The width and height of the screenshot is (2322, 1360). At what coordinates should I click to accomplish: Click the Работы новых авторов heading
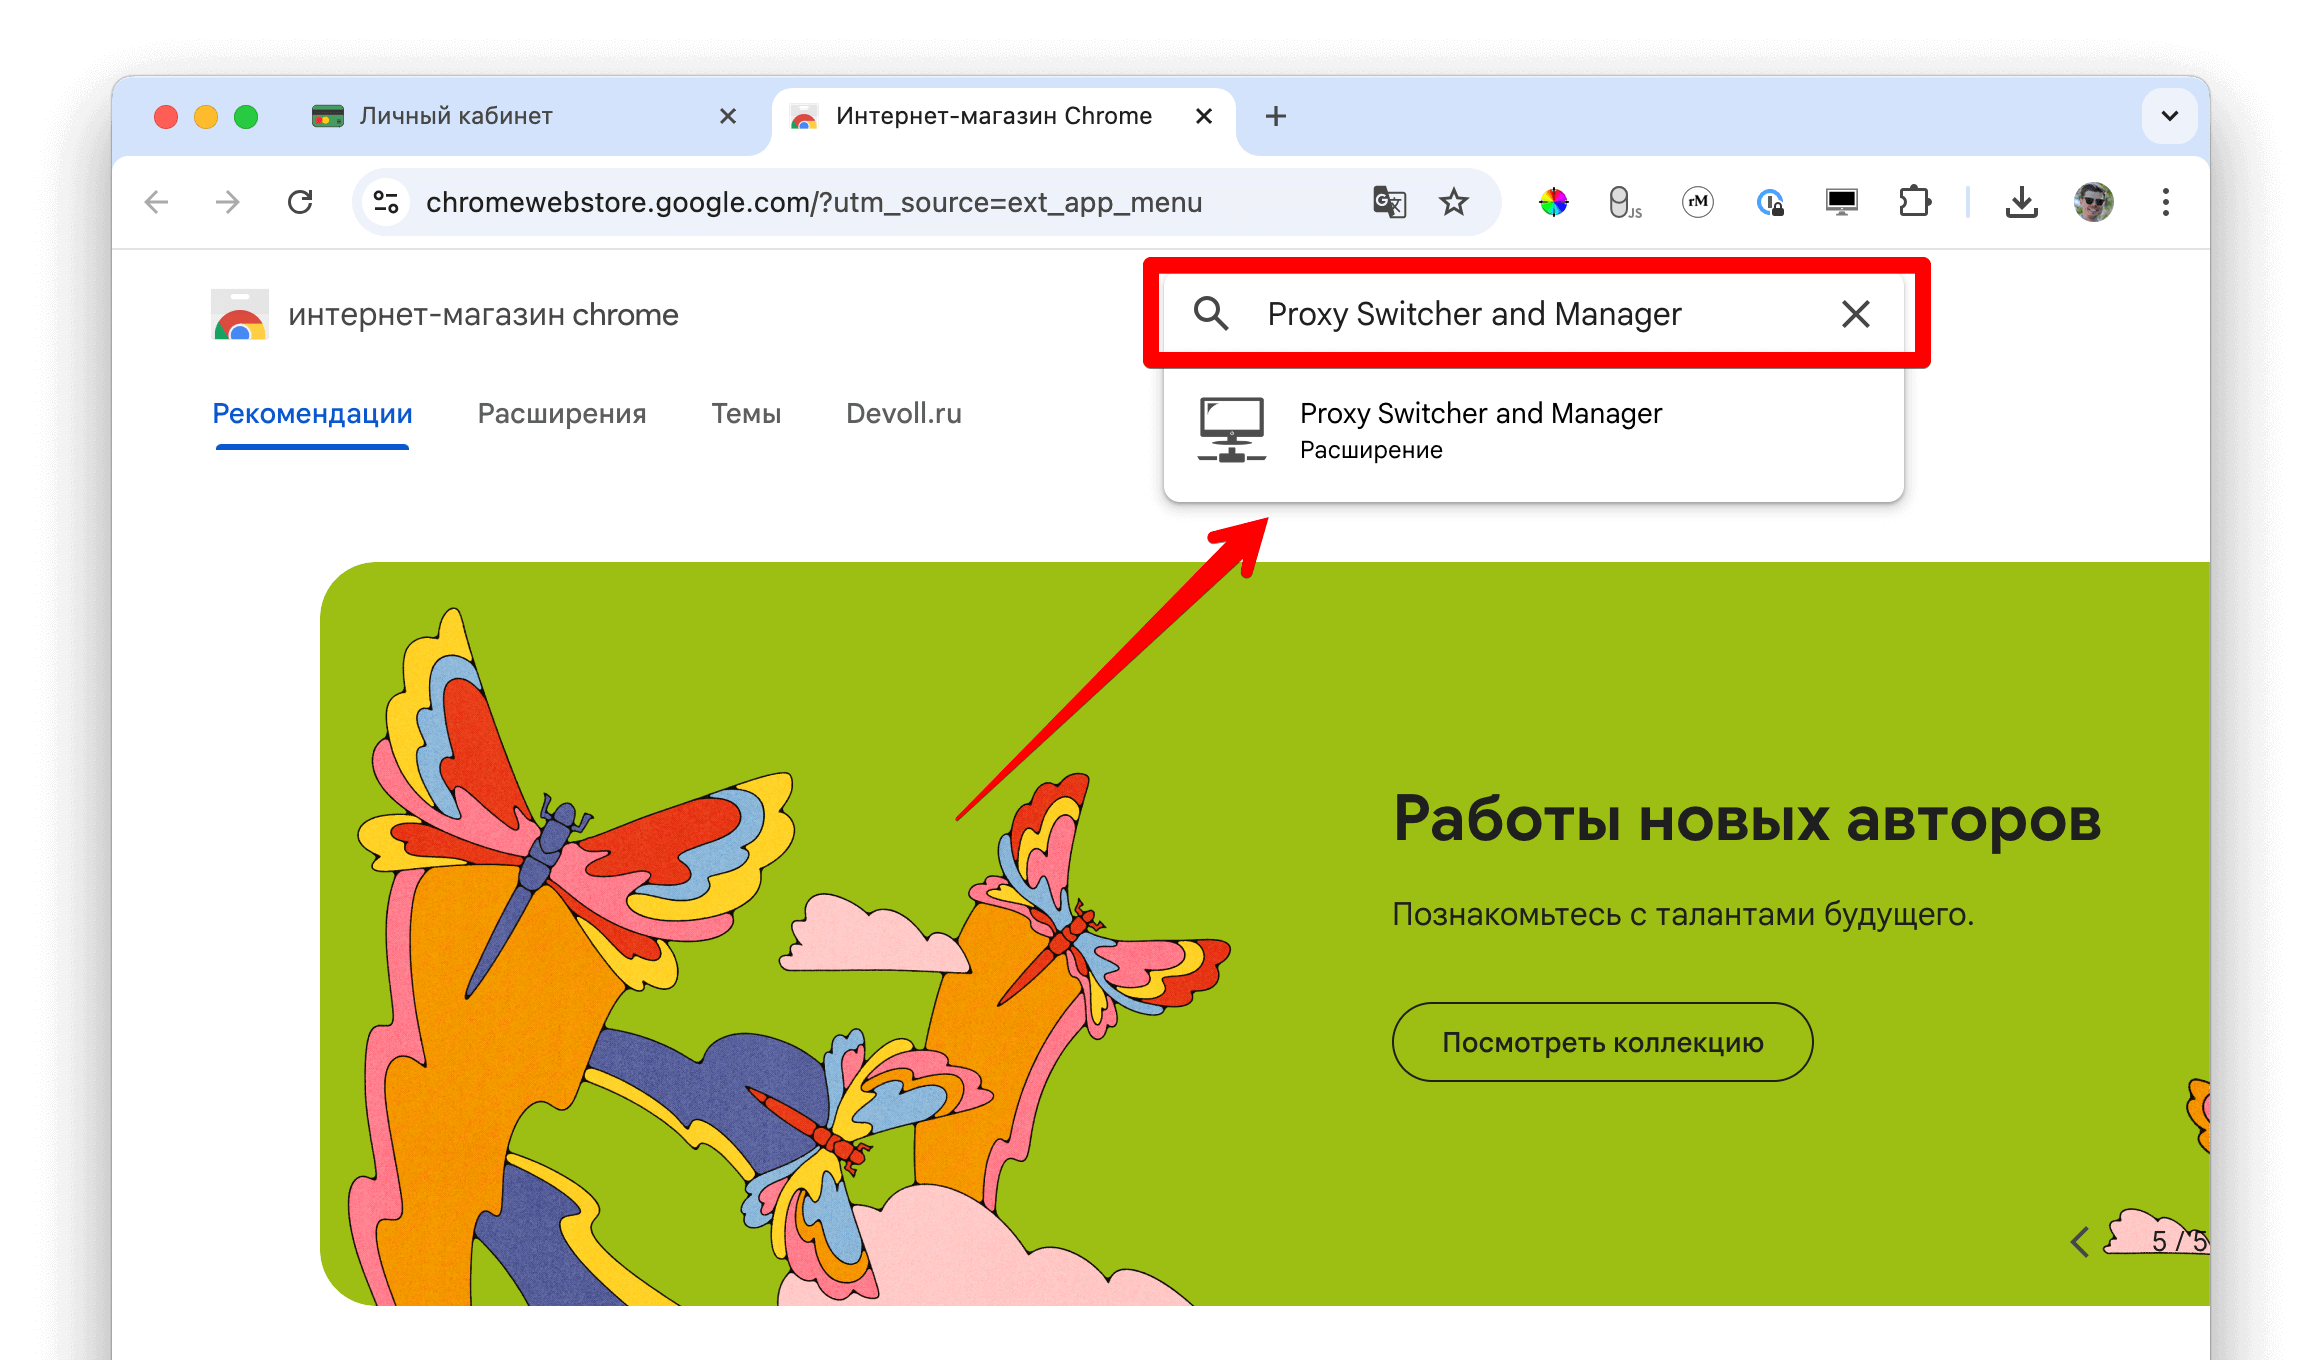click(x=1747, y=820)
